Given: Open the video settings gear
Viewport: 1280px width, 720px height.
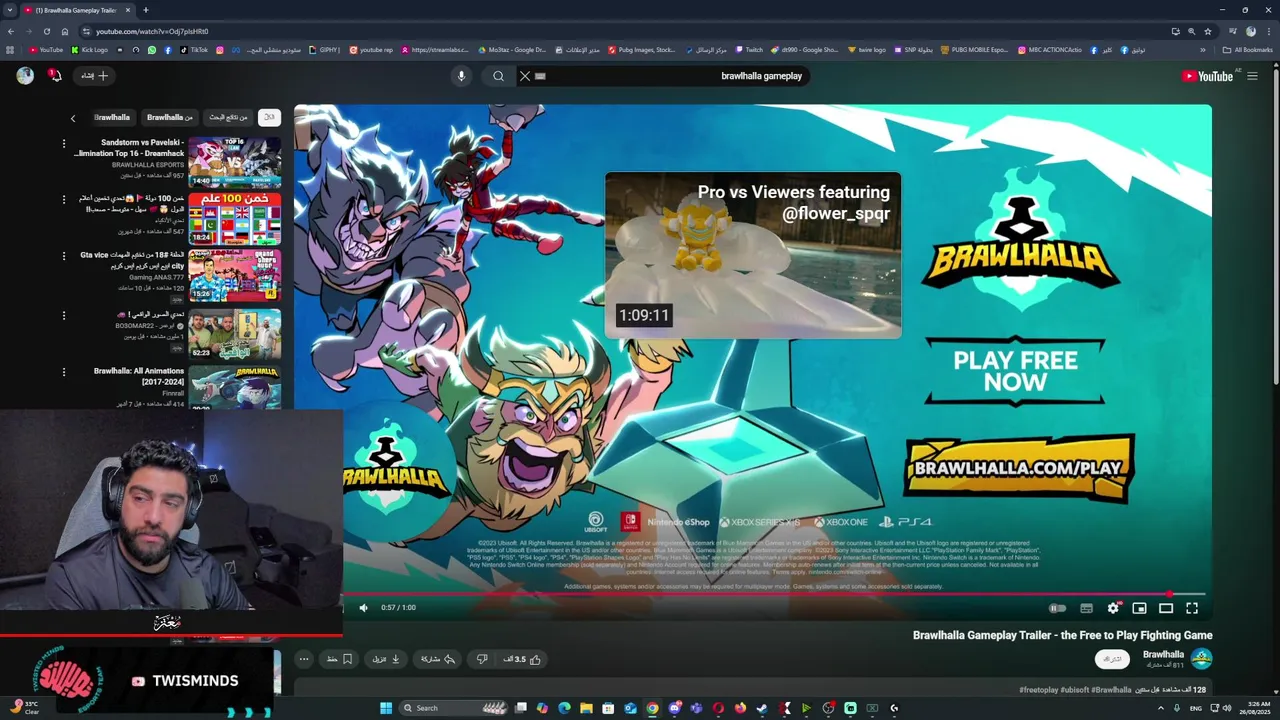Looking at the screenshot, I should (1113, 607).
